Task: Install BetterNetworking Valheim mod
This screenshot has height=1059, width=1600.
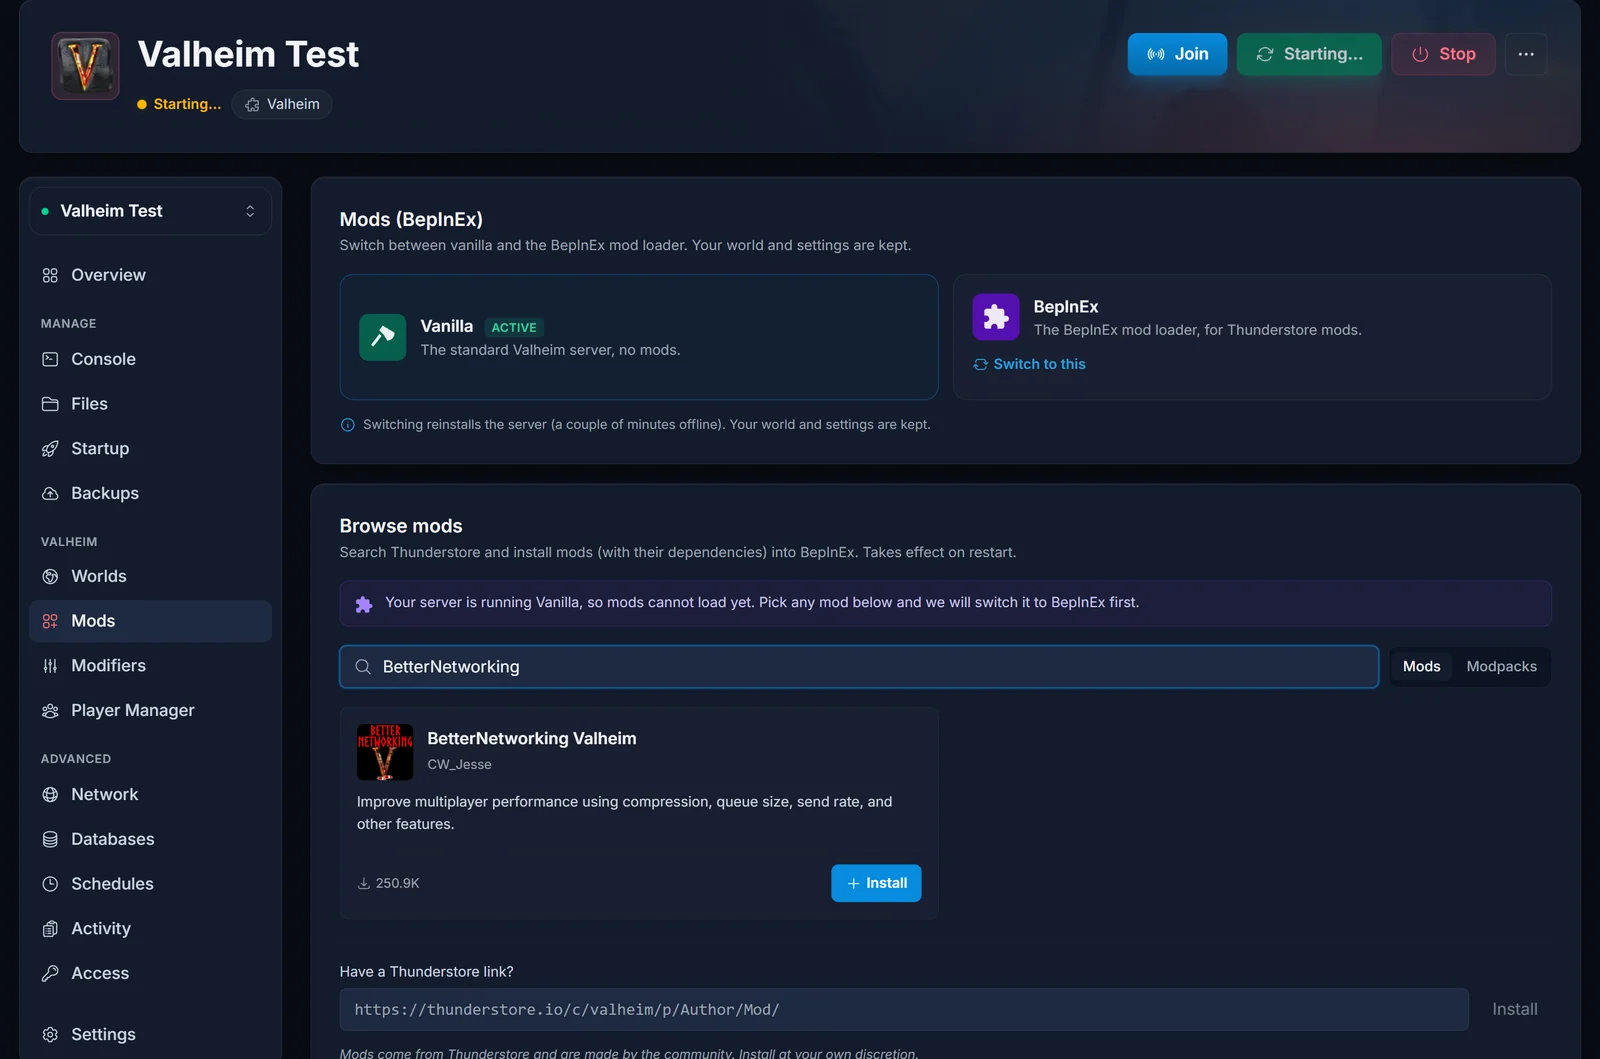Action: coord(876,883)
